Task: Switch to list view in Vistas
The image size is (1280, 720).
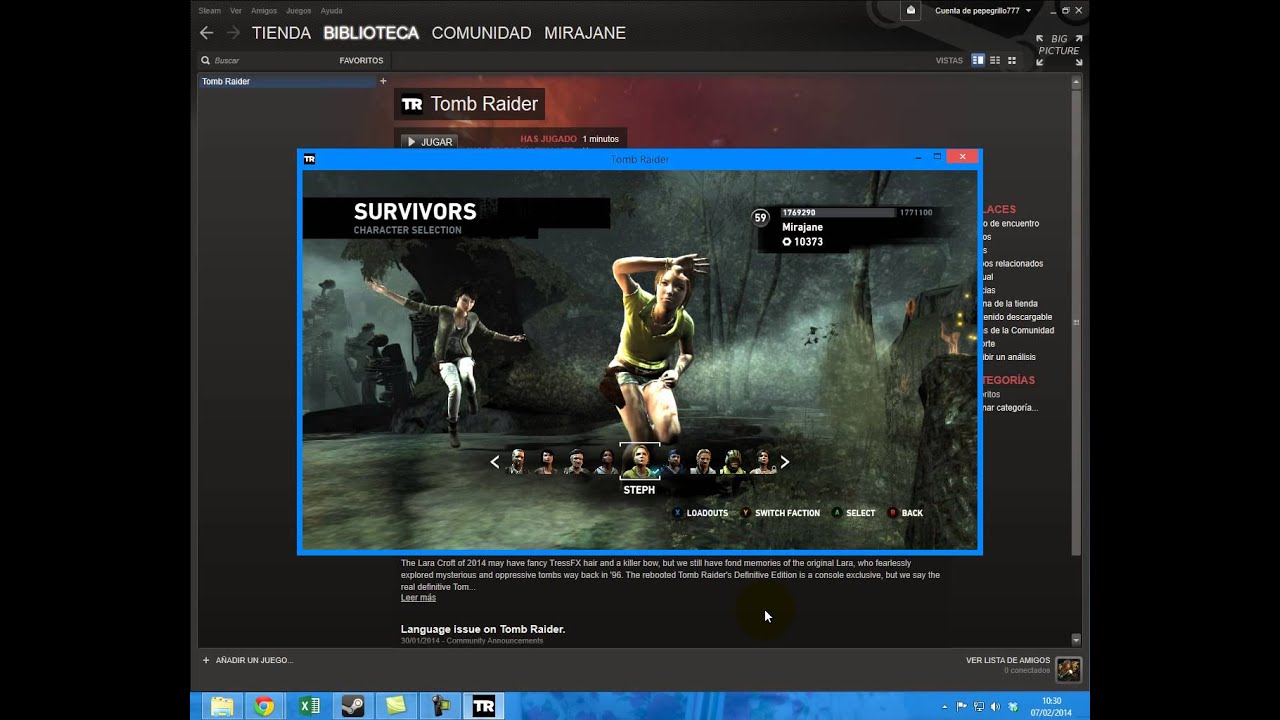Action: click(x=995, y=60)
